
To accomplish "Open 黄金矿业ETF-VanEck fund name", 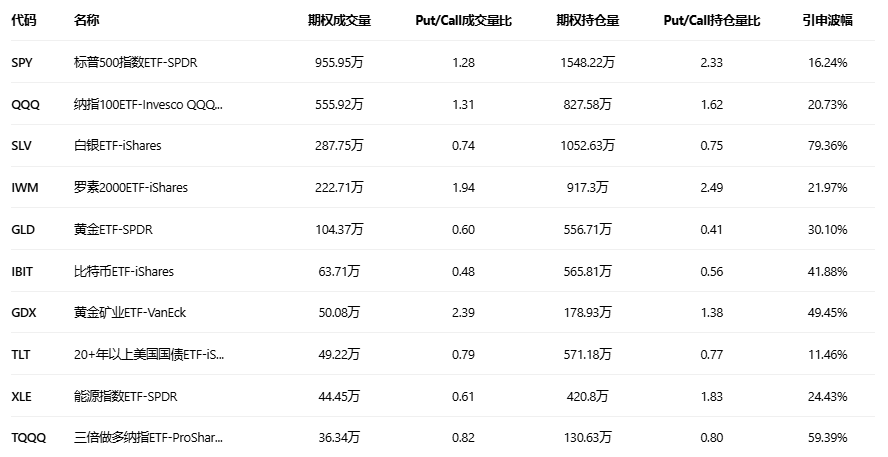I will [130, 313].
